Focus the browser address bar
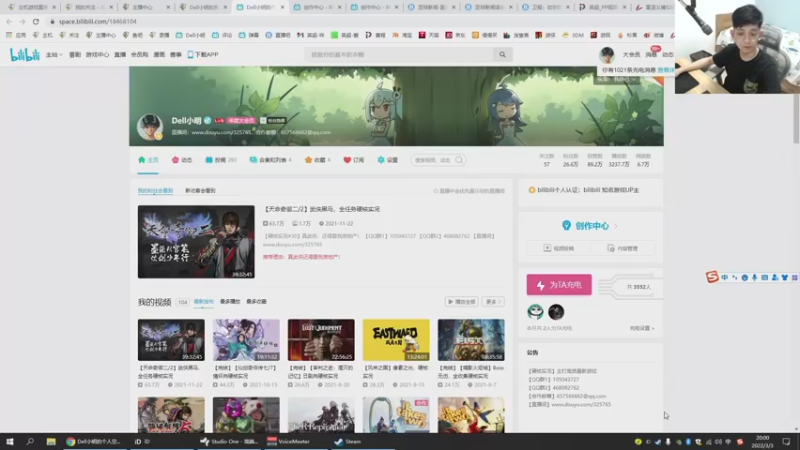 (x=357, y=21)
